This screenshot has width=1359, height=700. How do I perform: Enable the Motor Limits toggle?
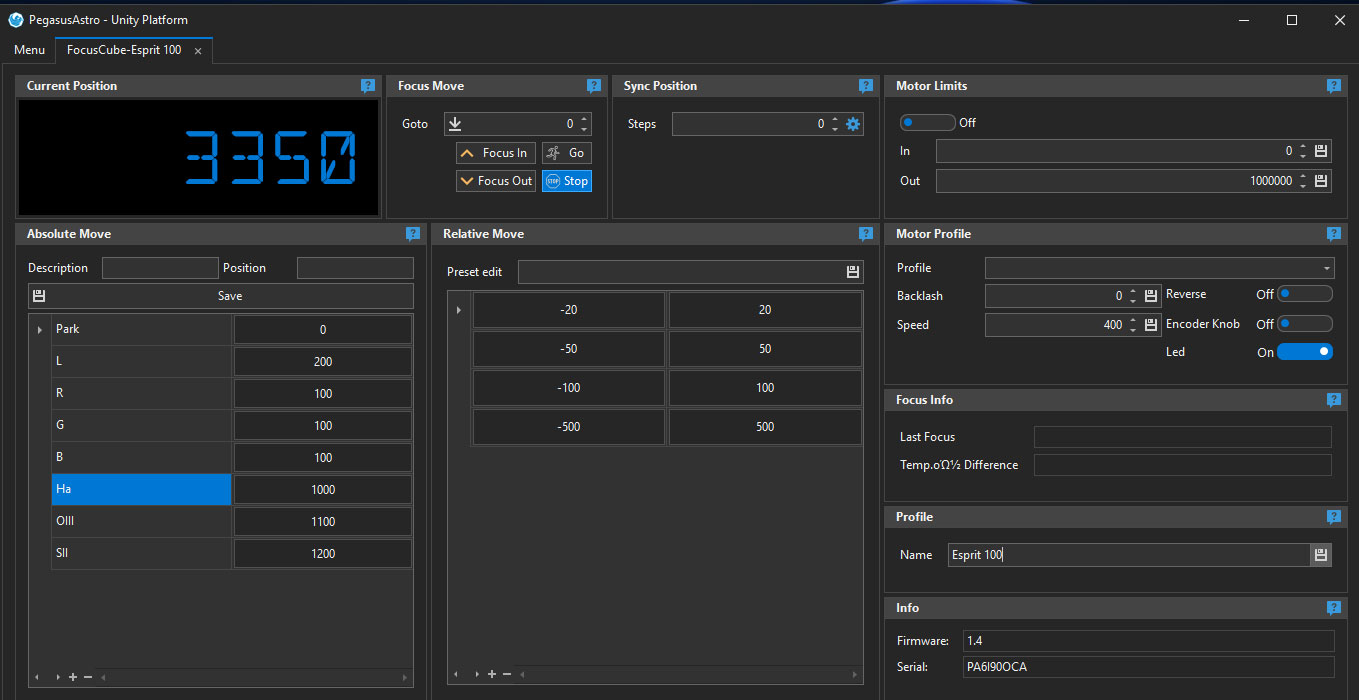coord(927,123)
